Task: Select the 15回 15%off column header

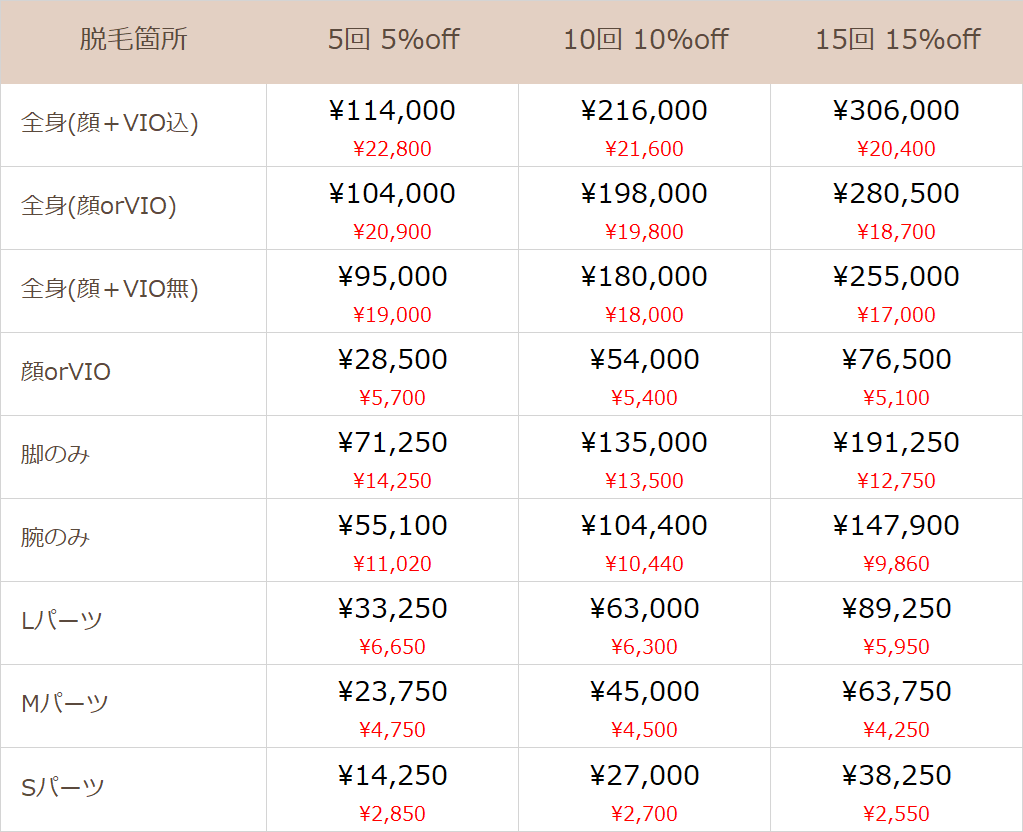Action: coord(897,39)
